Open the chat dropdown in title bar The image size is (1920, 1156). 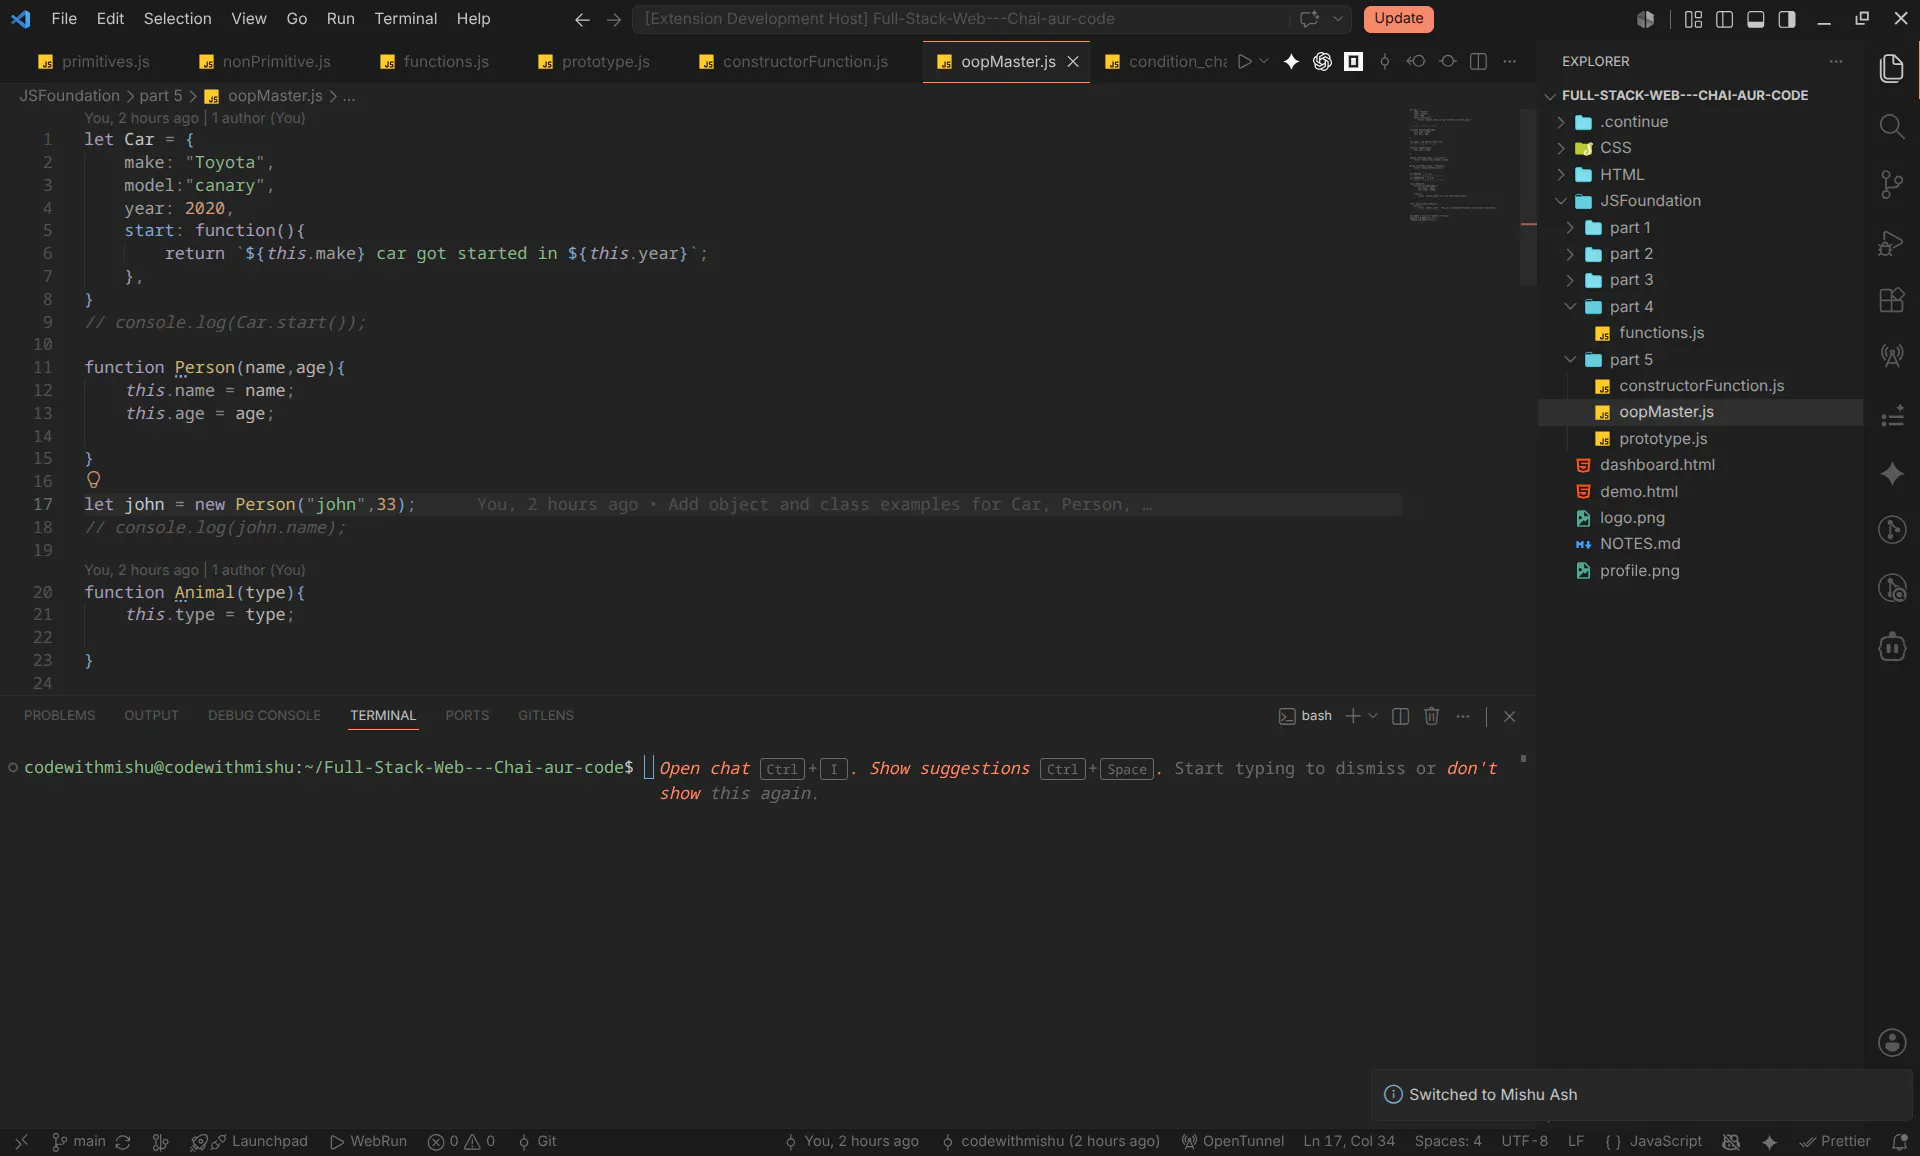[x=1337, y=19]
